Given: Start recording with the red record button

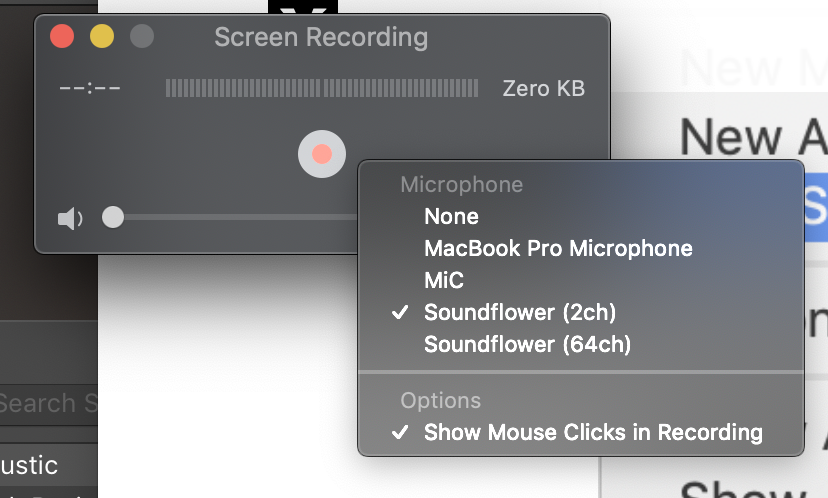Looking at the screenshot, I should tap(322, 154).
